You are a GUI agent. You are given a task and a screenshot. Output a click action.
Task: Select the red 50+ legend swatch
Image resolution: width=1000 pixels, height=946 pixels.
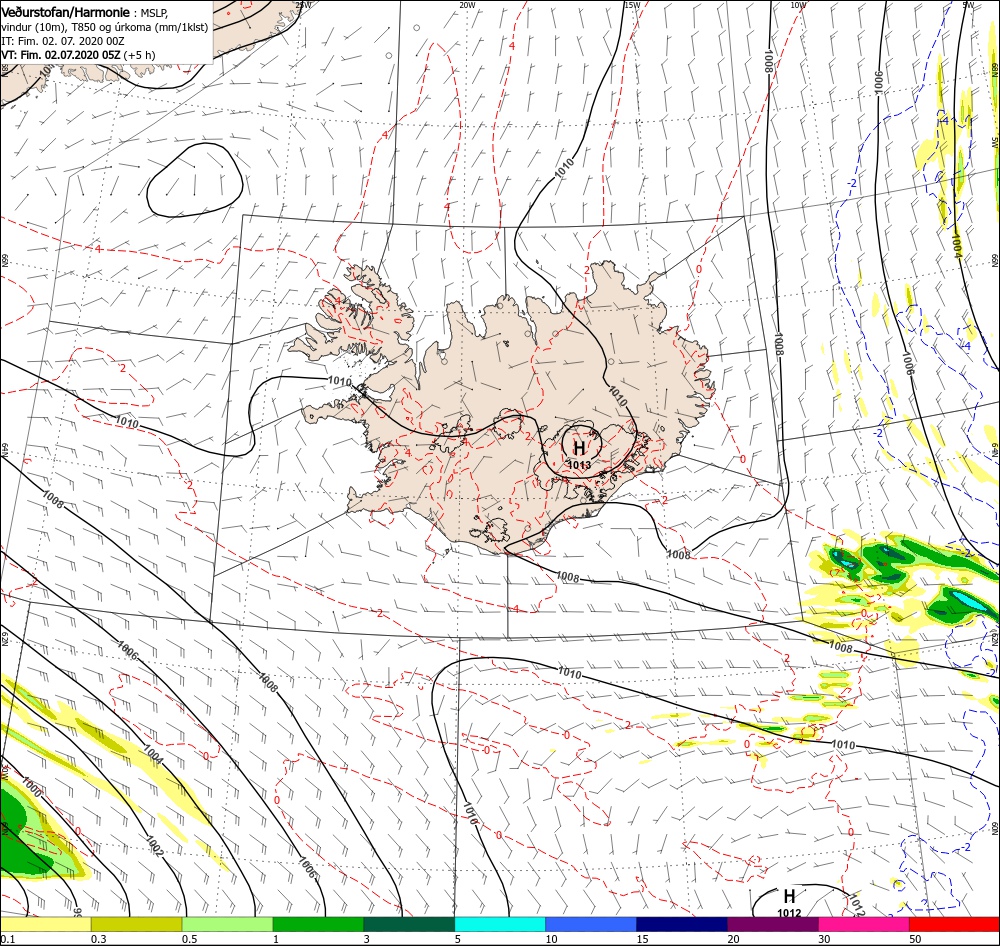pyautogui.click(x=955, y=924)
